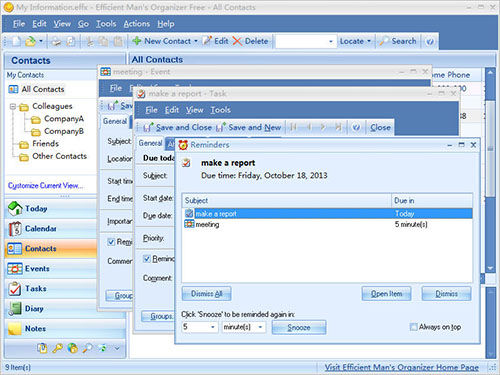
Task: Open the Actions menu in the main window
Action: point(137,24)
